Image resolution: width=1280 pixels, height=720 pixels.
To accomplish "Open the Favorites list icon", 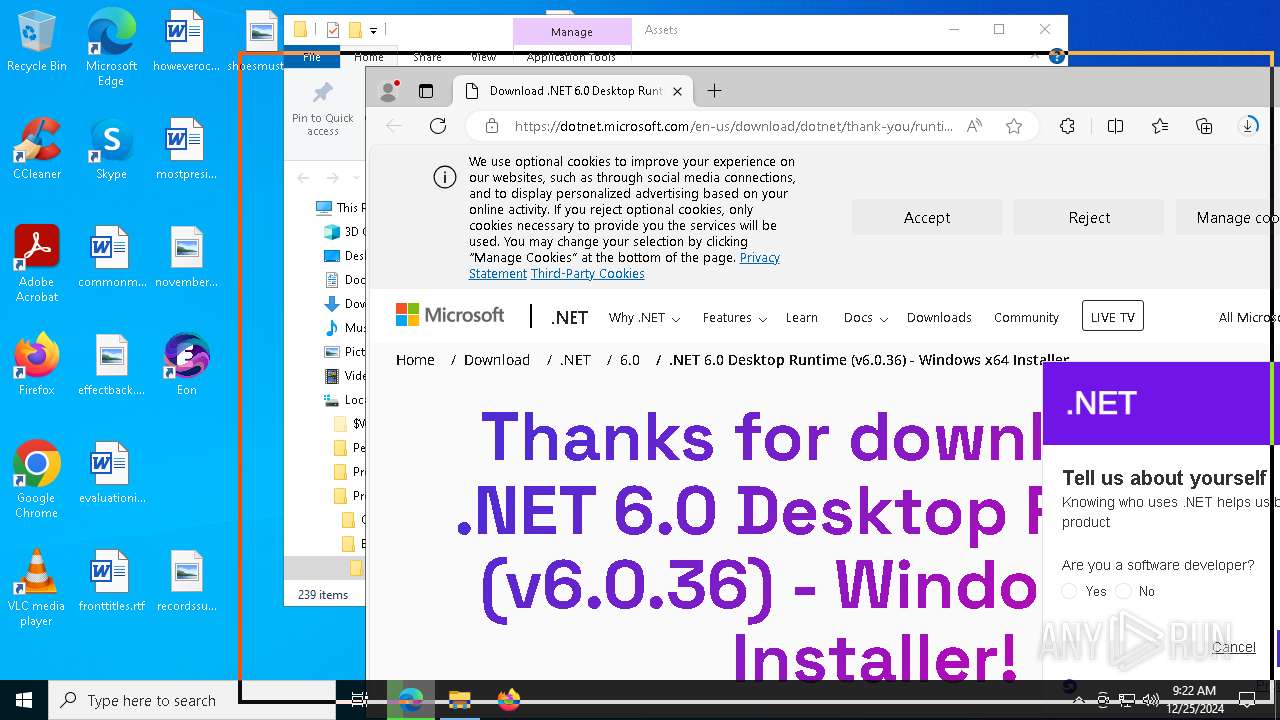I will coord(1160,126).
